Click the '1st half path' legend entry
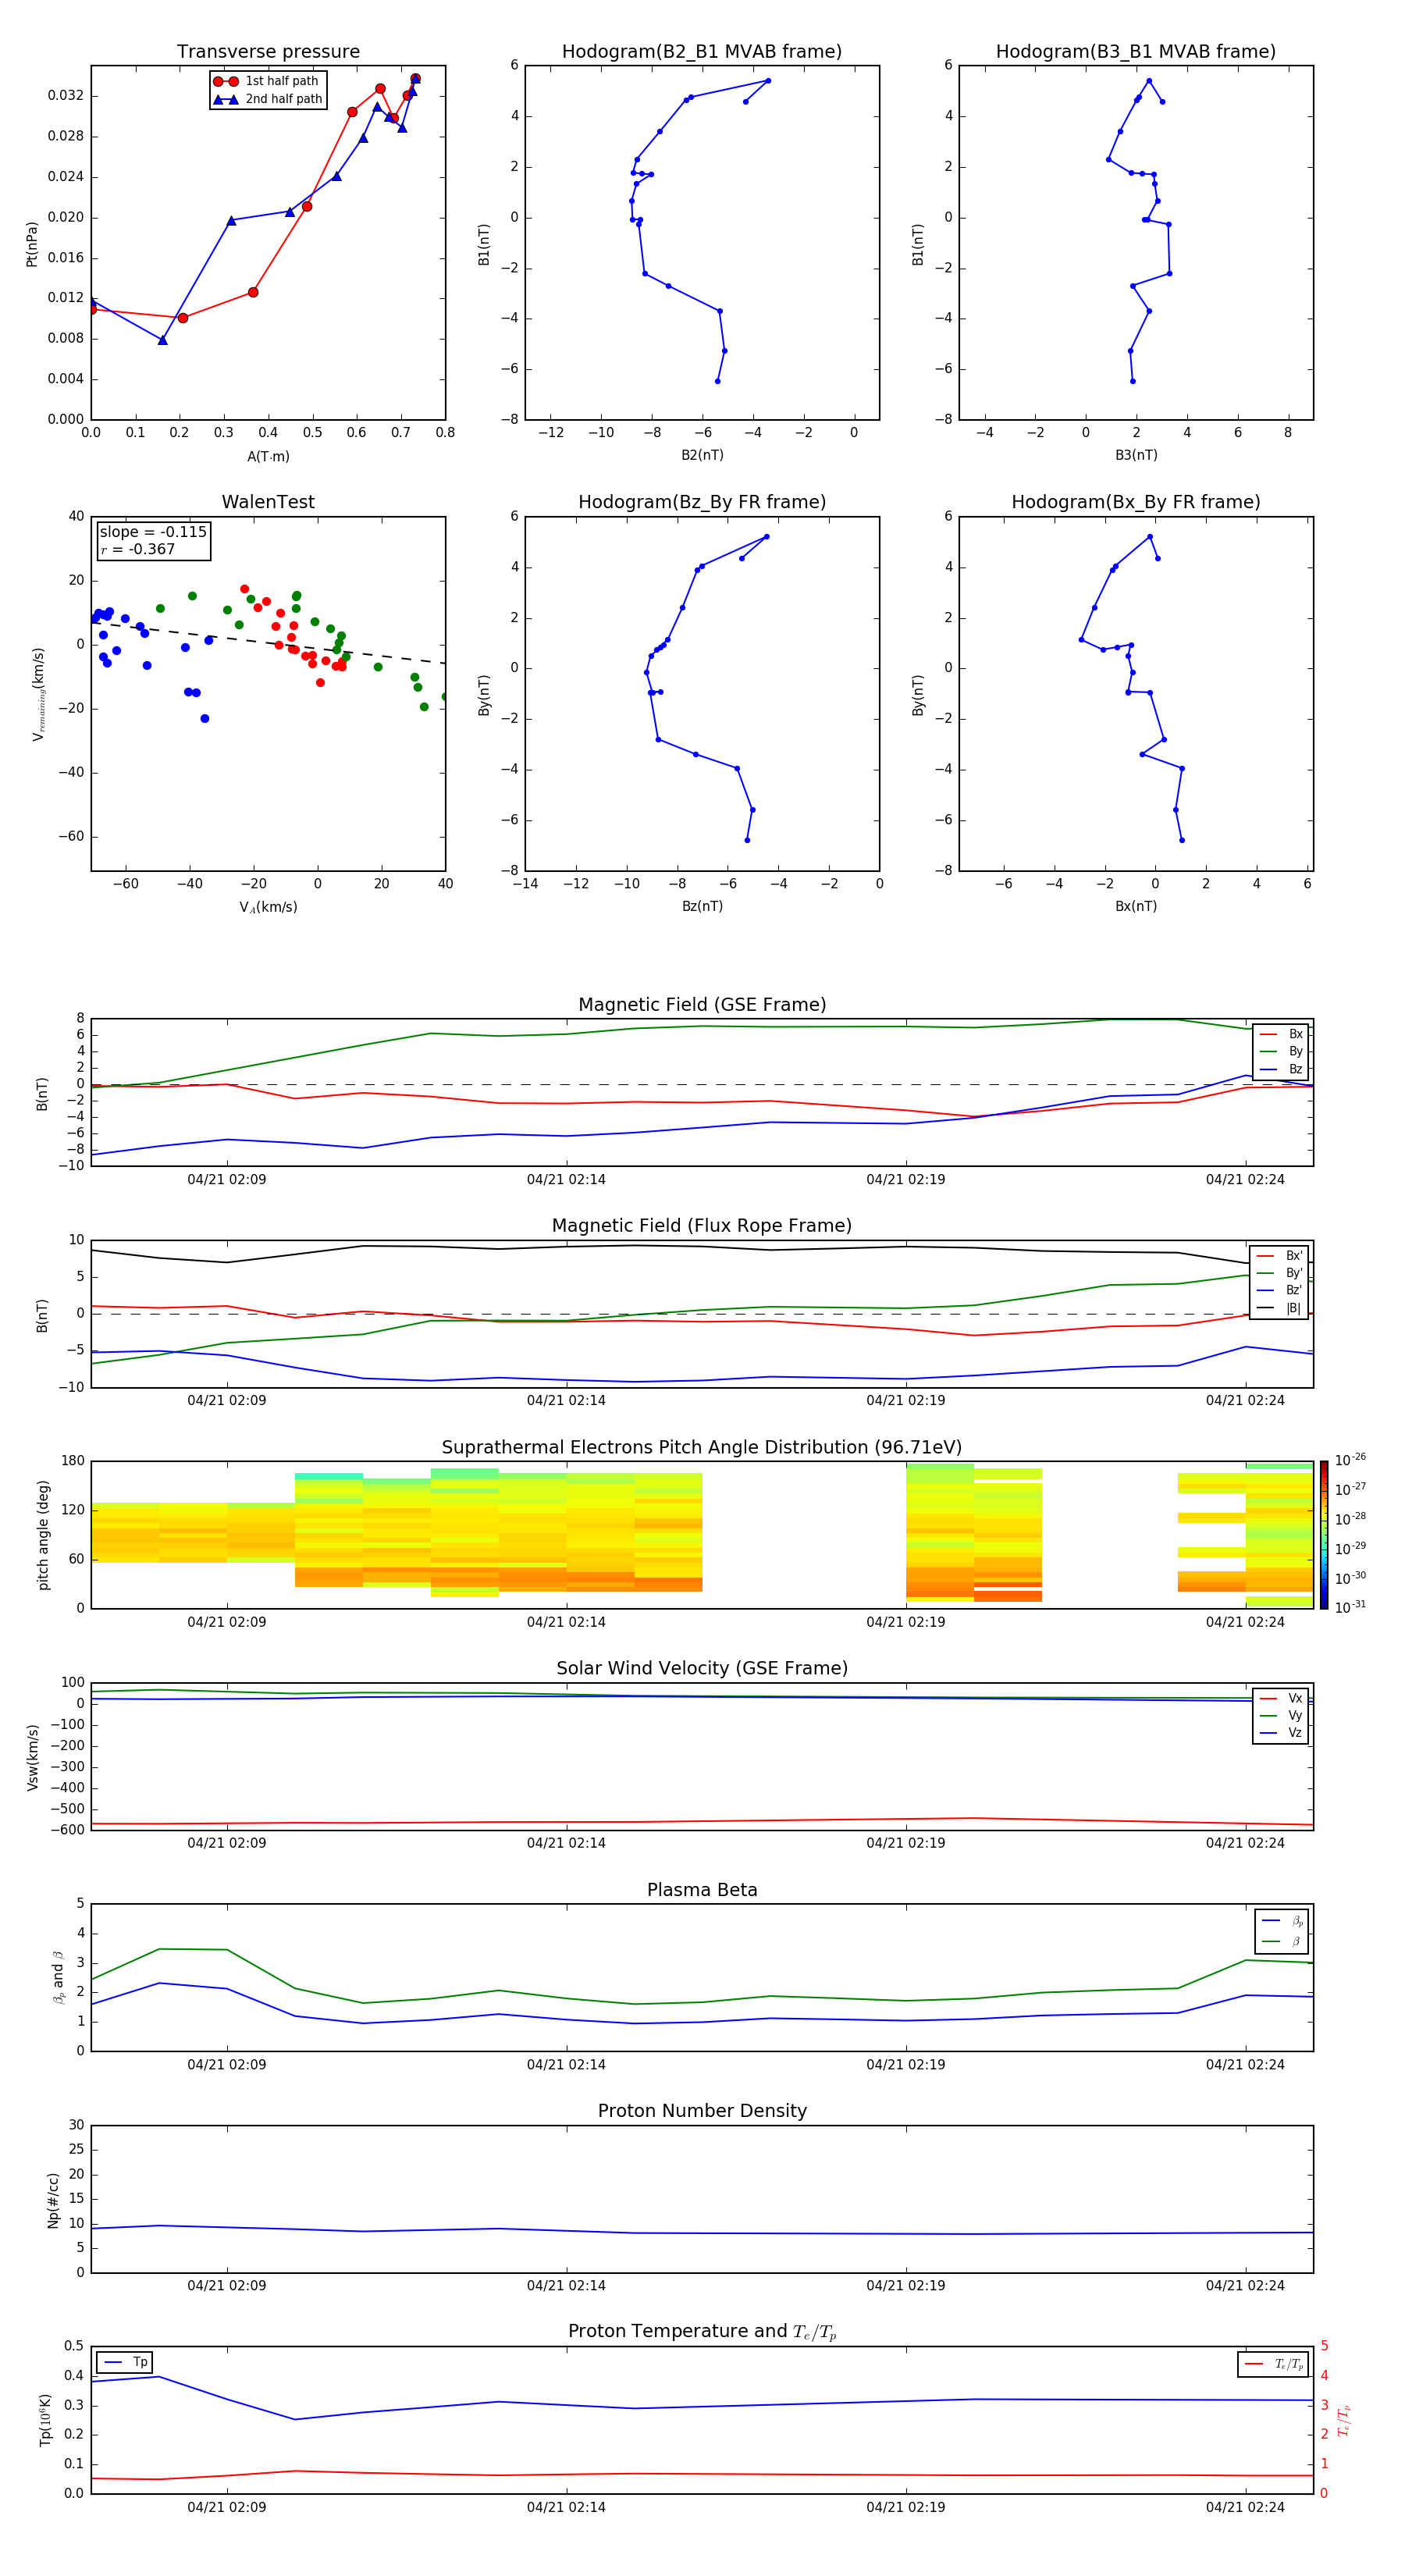1405x2576 pixels. pyautogui.click(x=267, y=81)
